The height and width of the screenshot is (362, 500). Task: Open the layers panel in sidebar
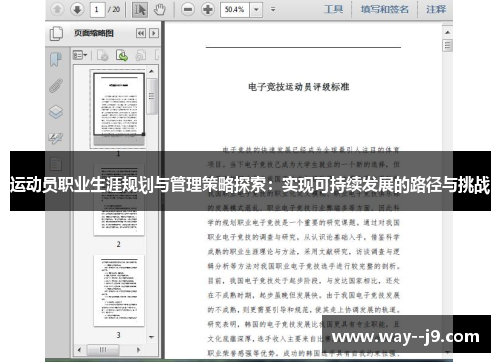click(56, 112)
